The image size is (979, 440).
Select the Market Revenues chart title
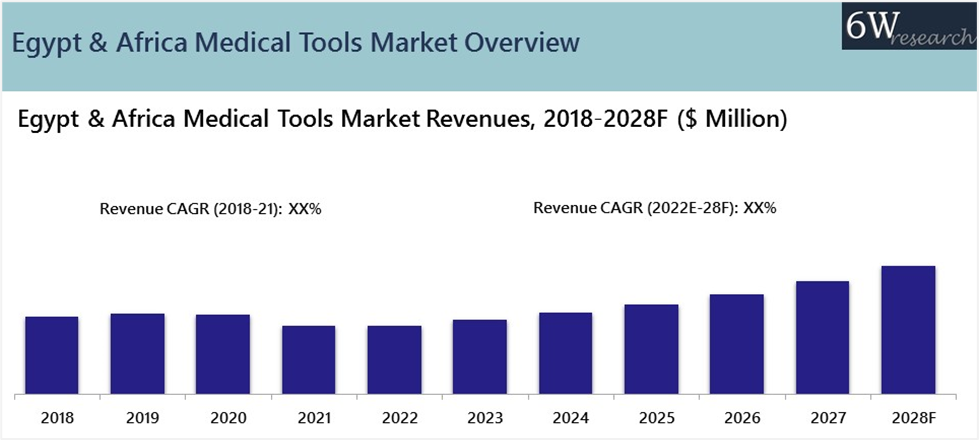(x=403, y=120)
